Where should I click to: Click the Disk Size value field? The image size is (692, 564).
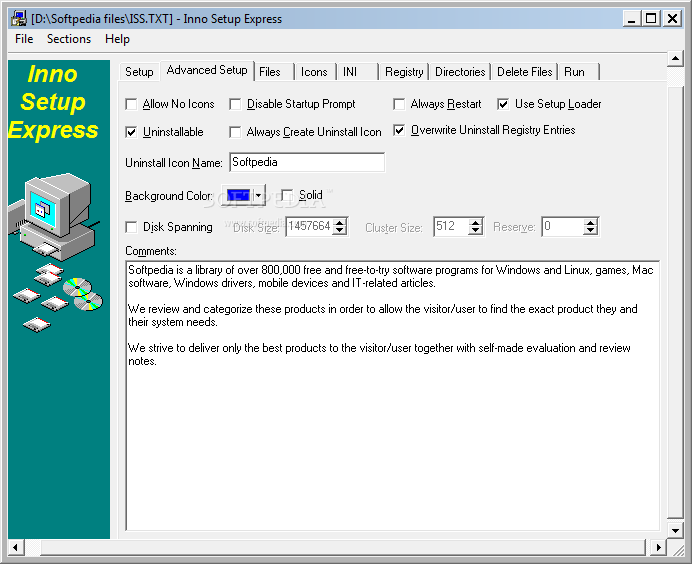click(x=309, y=226)
